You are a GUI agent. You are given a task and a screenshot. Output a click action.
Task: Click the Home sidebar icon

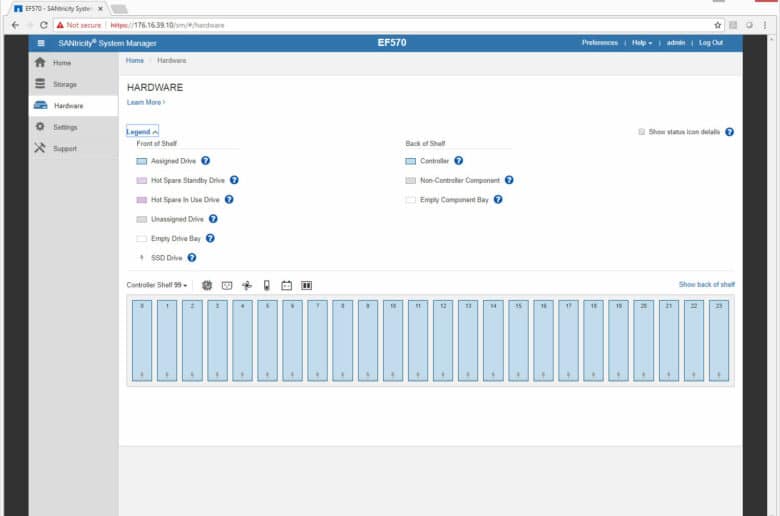pos(40,63)
